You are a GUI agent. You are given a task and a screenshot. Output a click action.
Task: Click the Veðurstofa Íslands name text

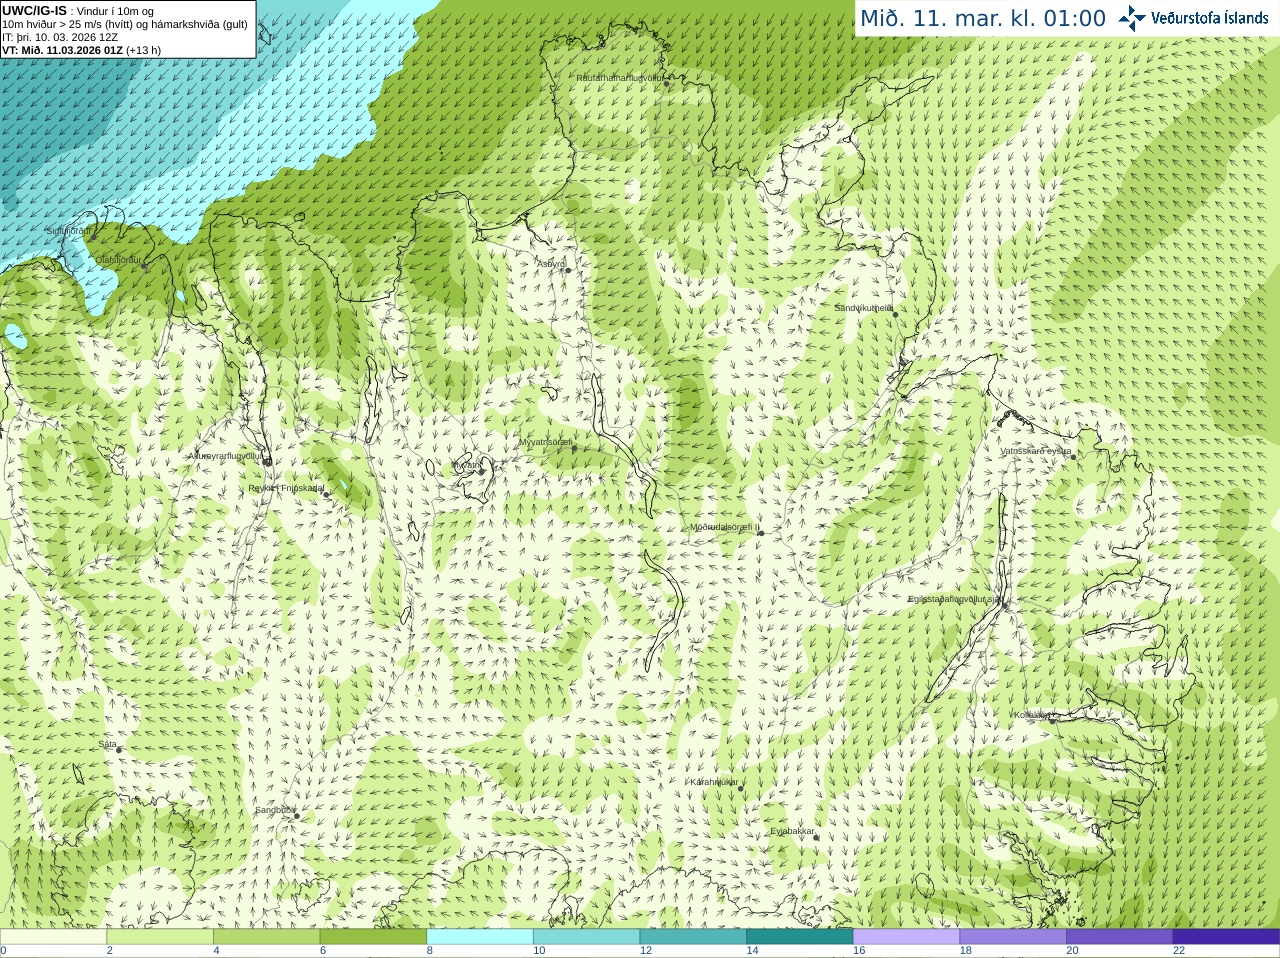(1209, 18)
